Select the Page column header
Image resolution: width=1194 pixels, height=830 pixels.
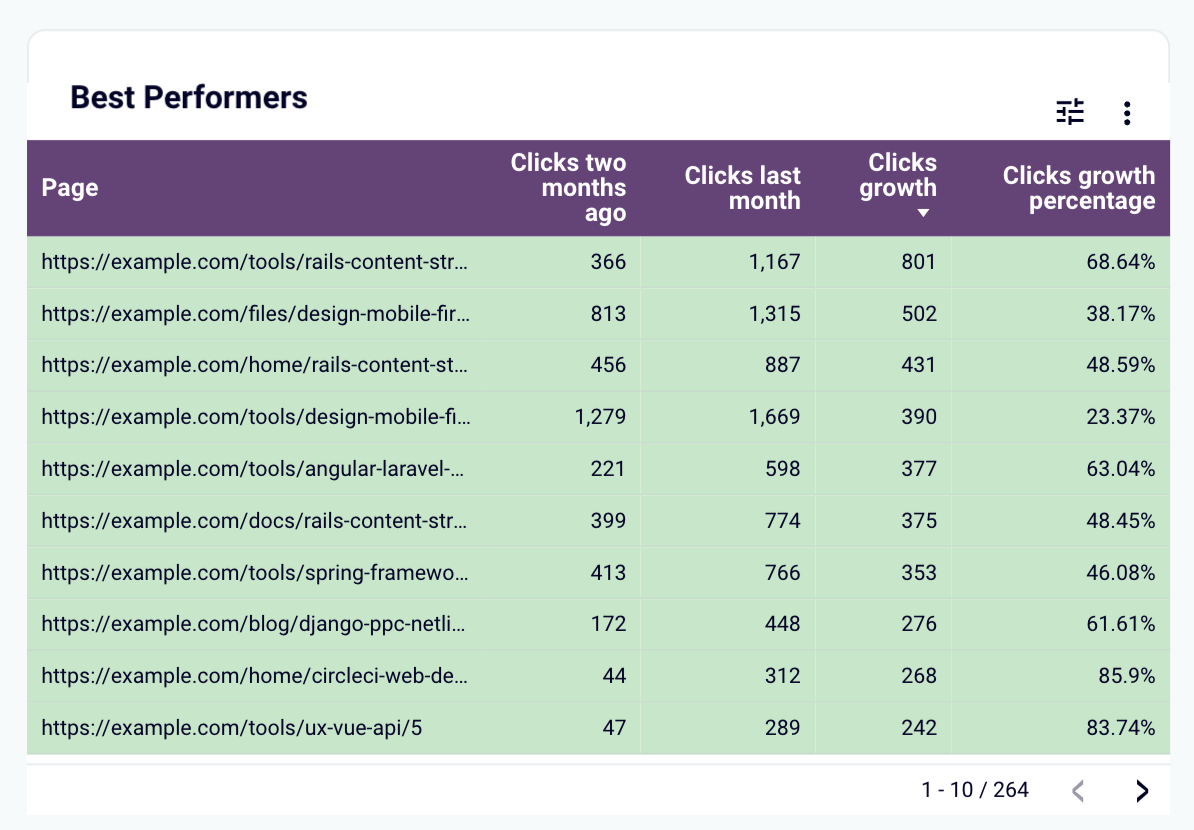pyautogui.click(x=69, y=188)
